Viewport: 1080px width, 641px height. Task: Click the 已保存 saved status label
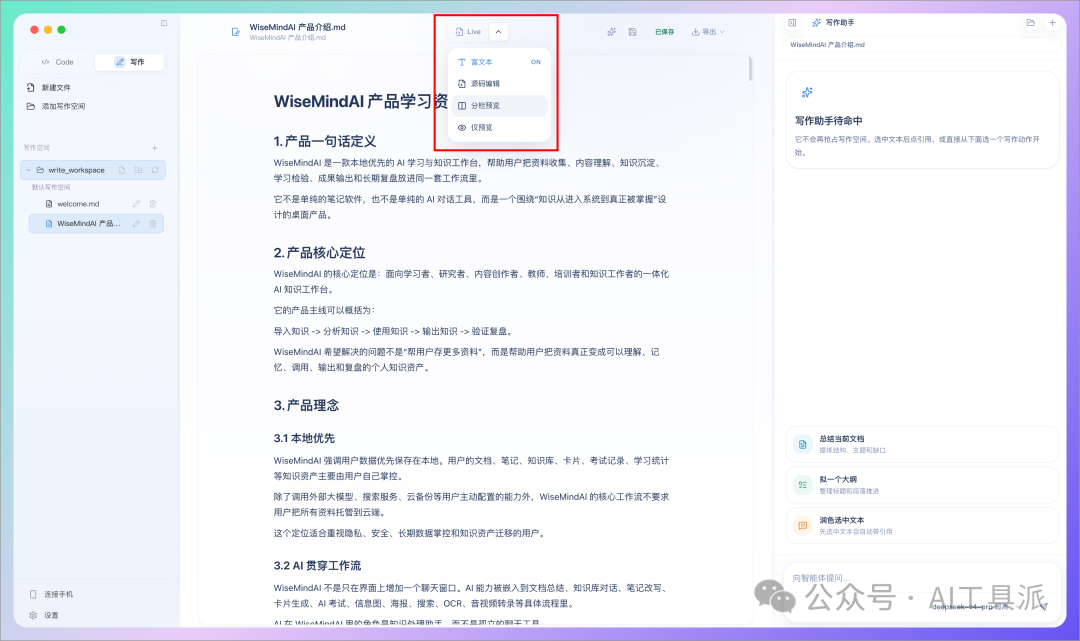click(665, 32)
